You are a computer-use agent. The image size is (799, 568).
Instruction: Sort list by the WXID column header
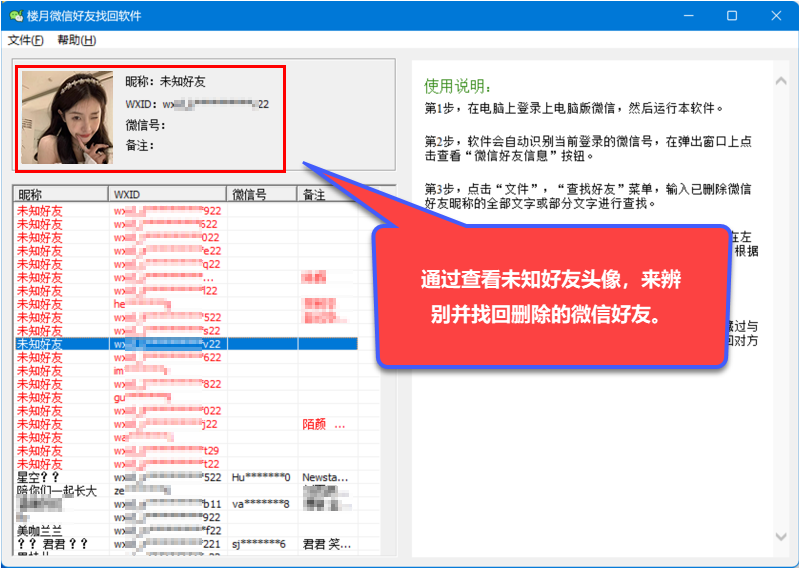[x=167, y=195]
